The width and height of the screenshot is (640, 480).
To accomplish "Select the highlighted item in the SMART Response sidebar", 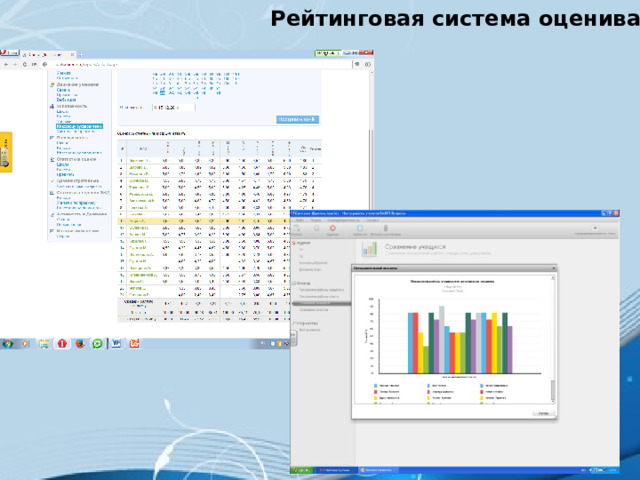I will [x=321, y=303].
